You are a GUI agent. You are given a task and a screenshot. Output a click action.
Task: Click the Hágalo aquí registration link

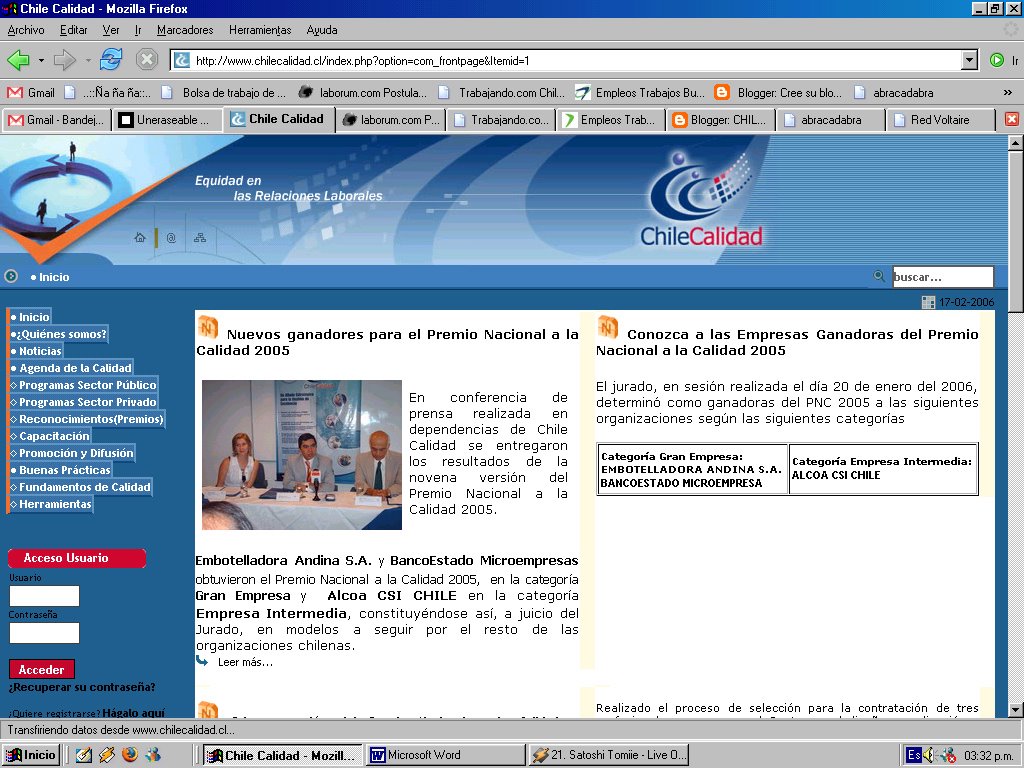pyautogui.click(x=134, y=712)
